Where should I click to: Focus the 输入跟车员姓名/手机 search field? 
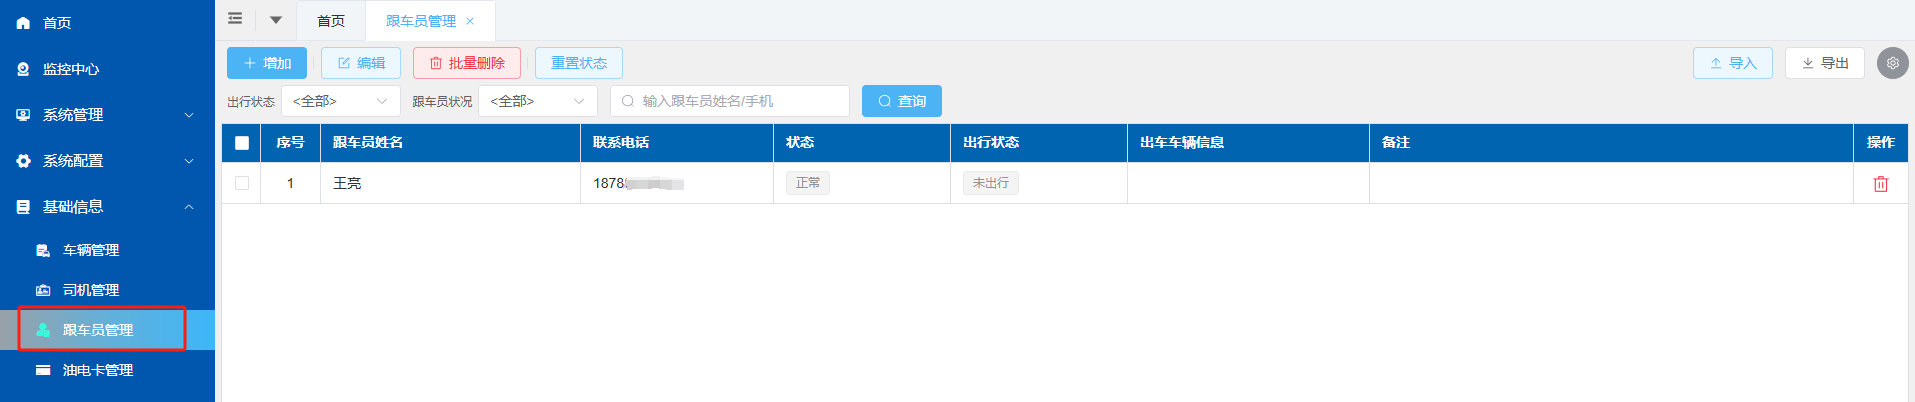click(730, 101)
